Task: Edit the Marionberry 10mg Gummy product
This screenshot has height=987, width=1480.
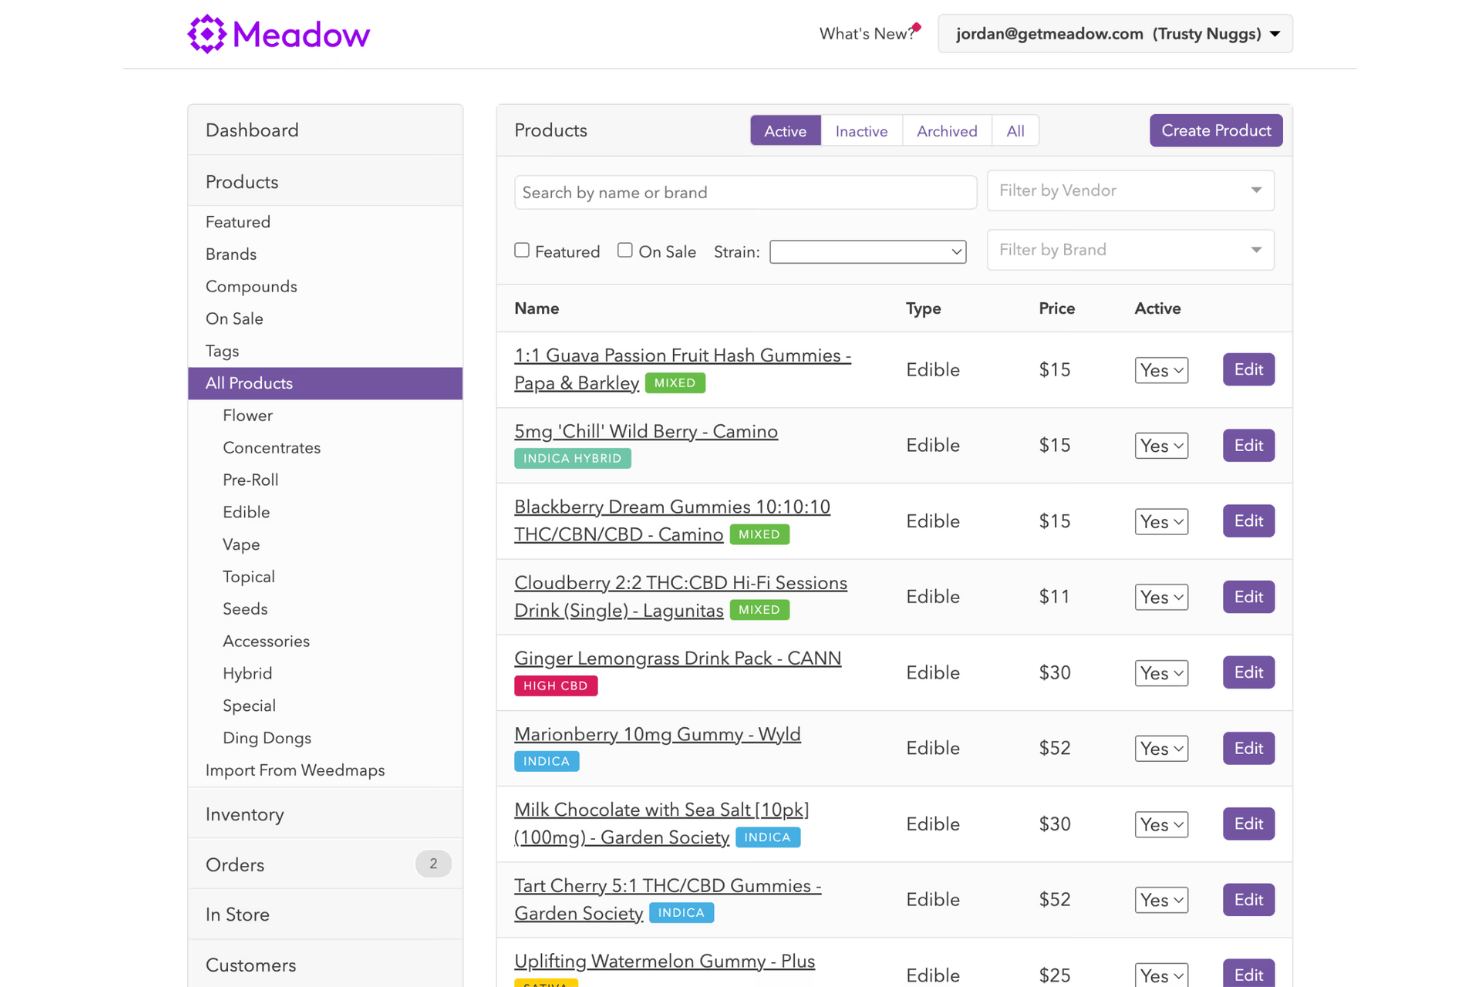Action: pyautogui.click(x=1249, y=748)
